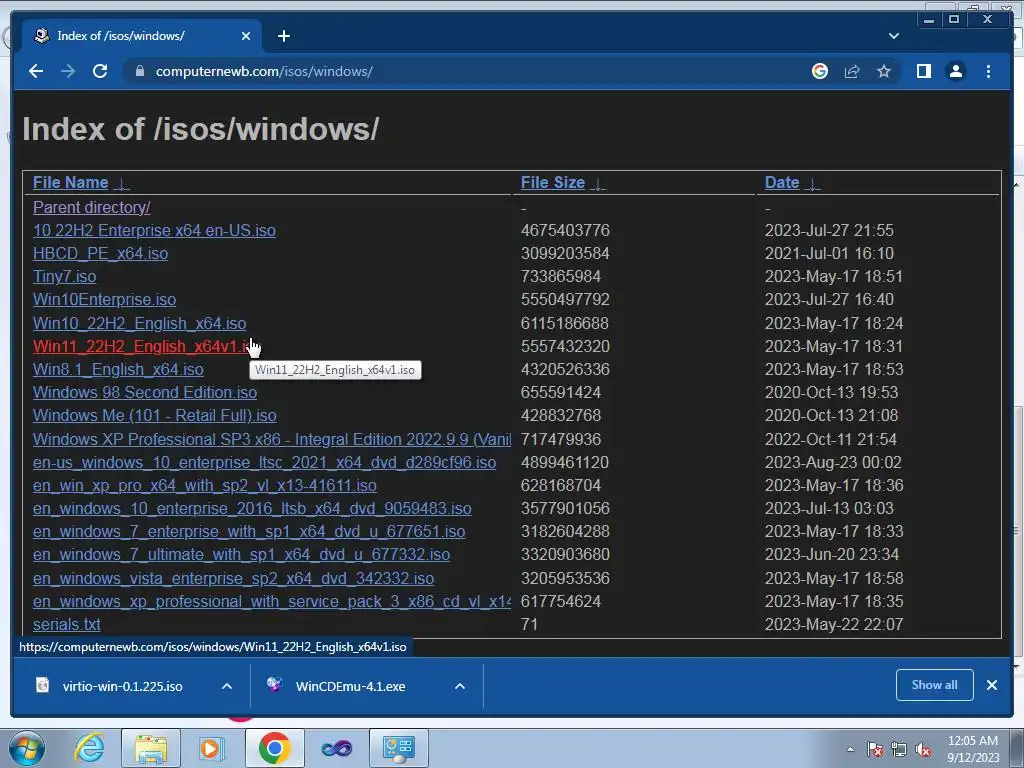Open the infinity-logo app in taskbar
The height and width of the screenshot is (768, 1024).
(336, 748)
